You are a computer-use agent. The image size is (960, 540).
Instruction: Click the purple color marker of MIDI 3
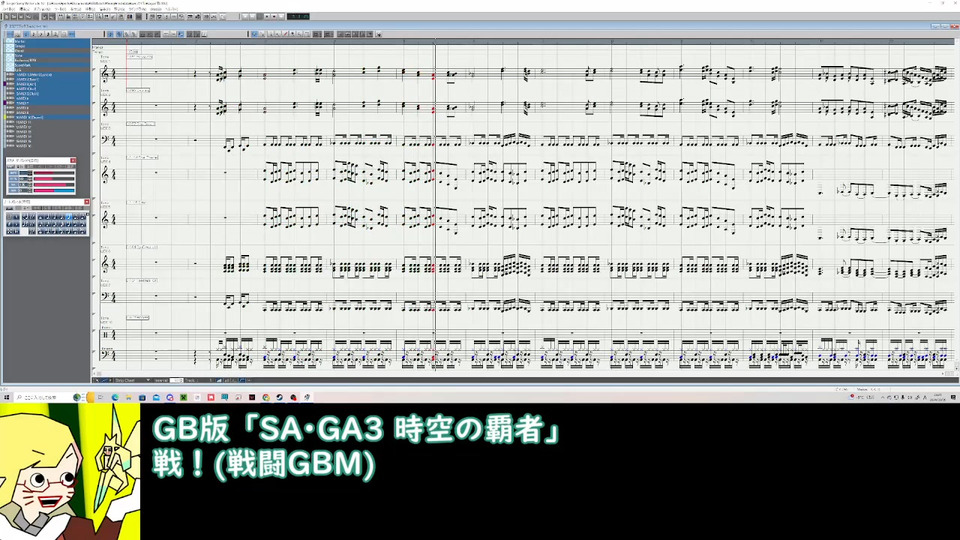pos(4,84)
